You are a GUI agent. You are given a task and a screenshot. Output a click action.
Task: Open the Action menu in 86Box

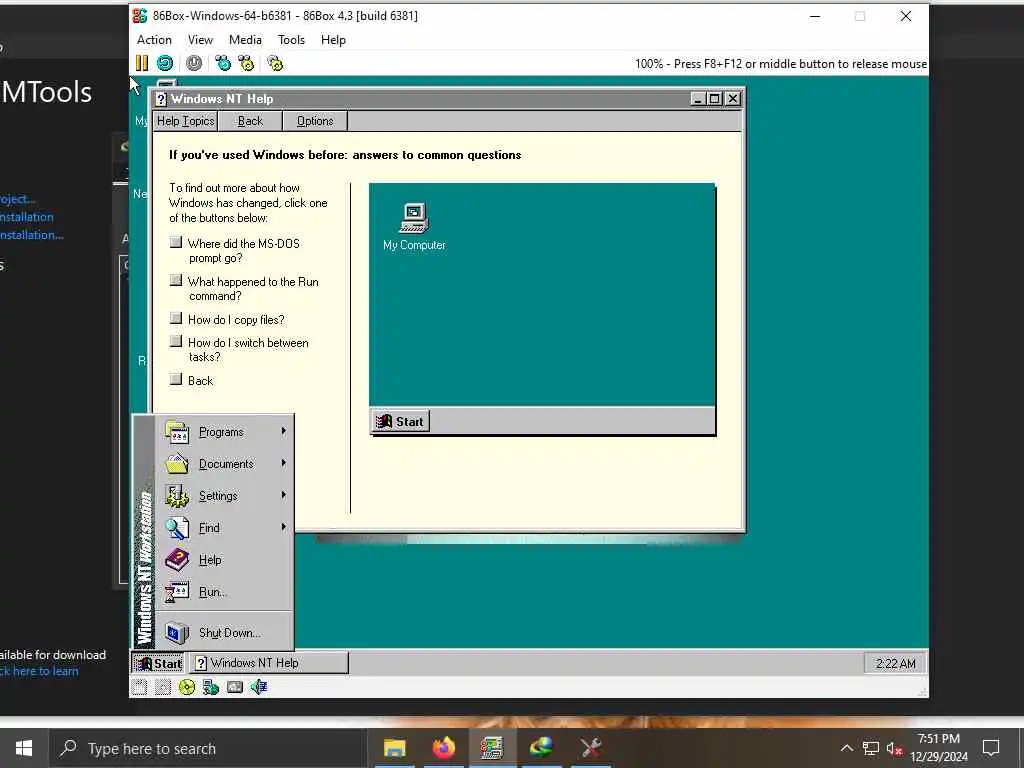click(x=154, y=40)
